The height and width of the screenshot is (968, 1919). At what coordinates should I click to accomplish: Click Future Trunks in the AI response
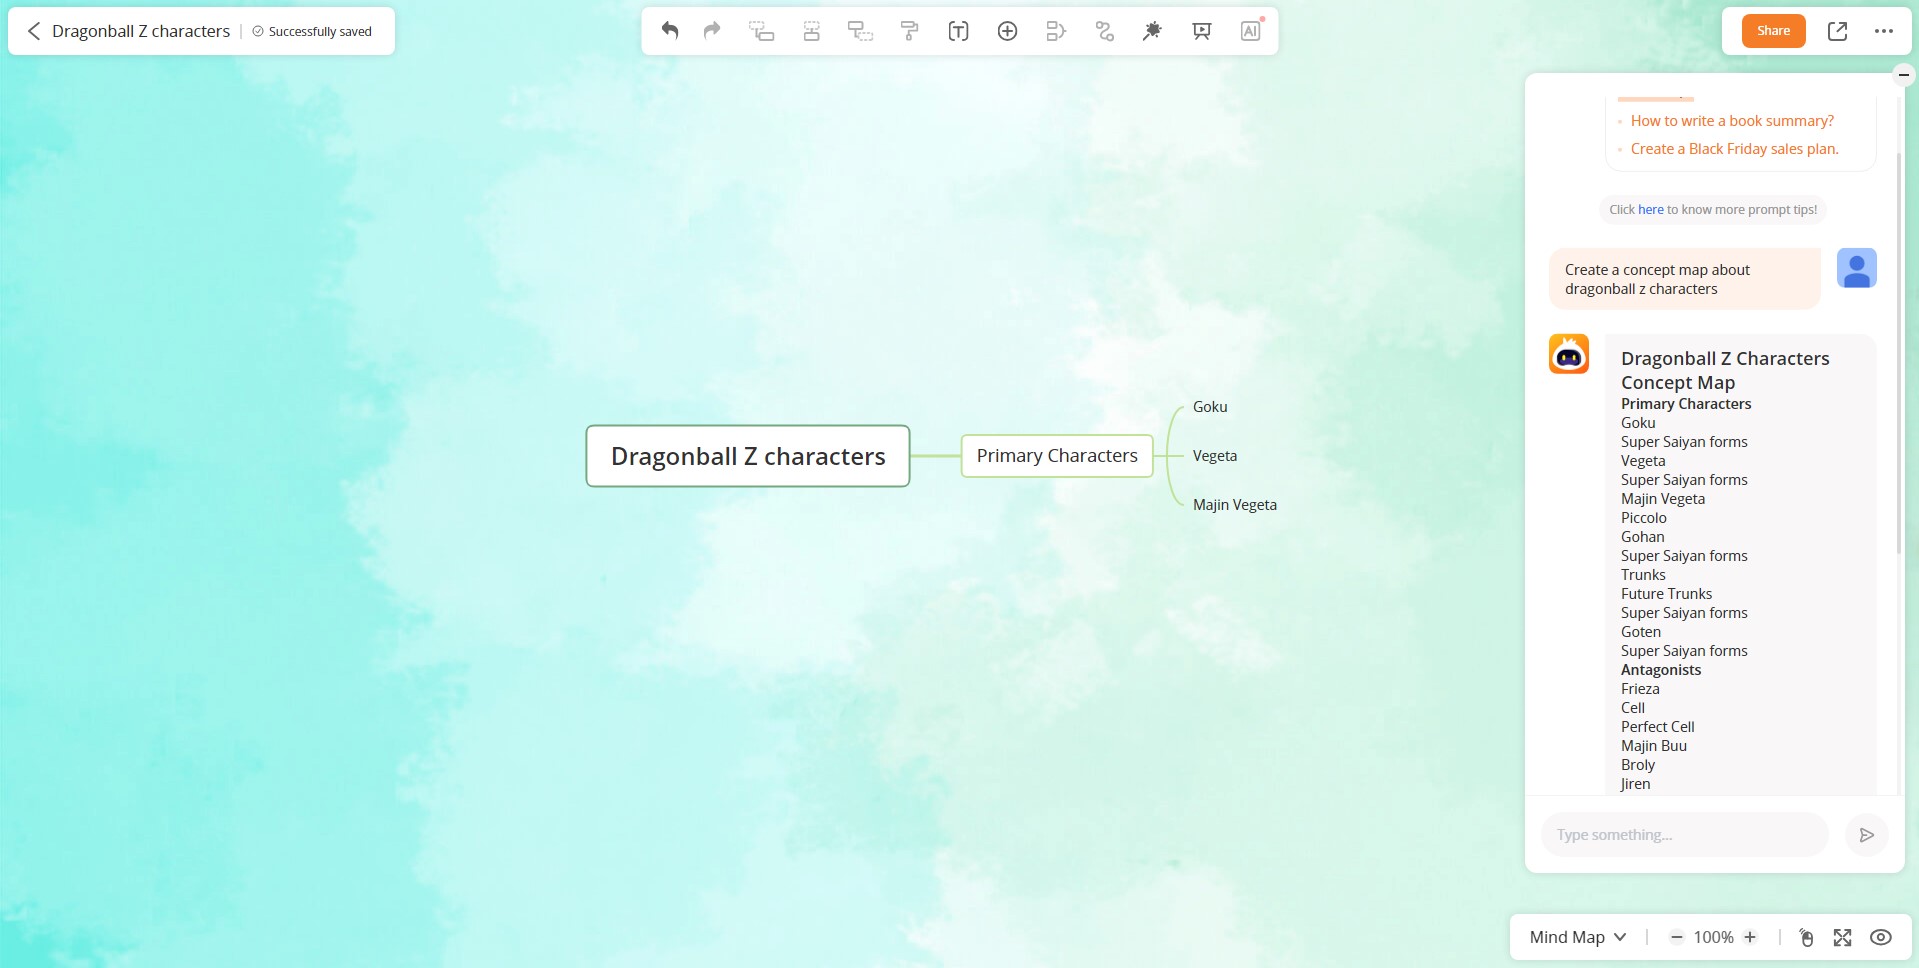click(1666, 594)
